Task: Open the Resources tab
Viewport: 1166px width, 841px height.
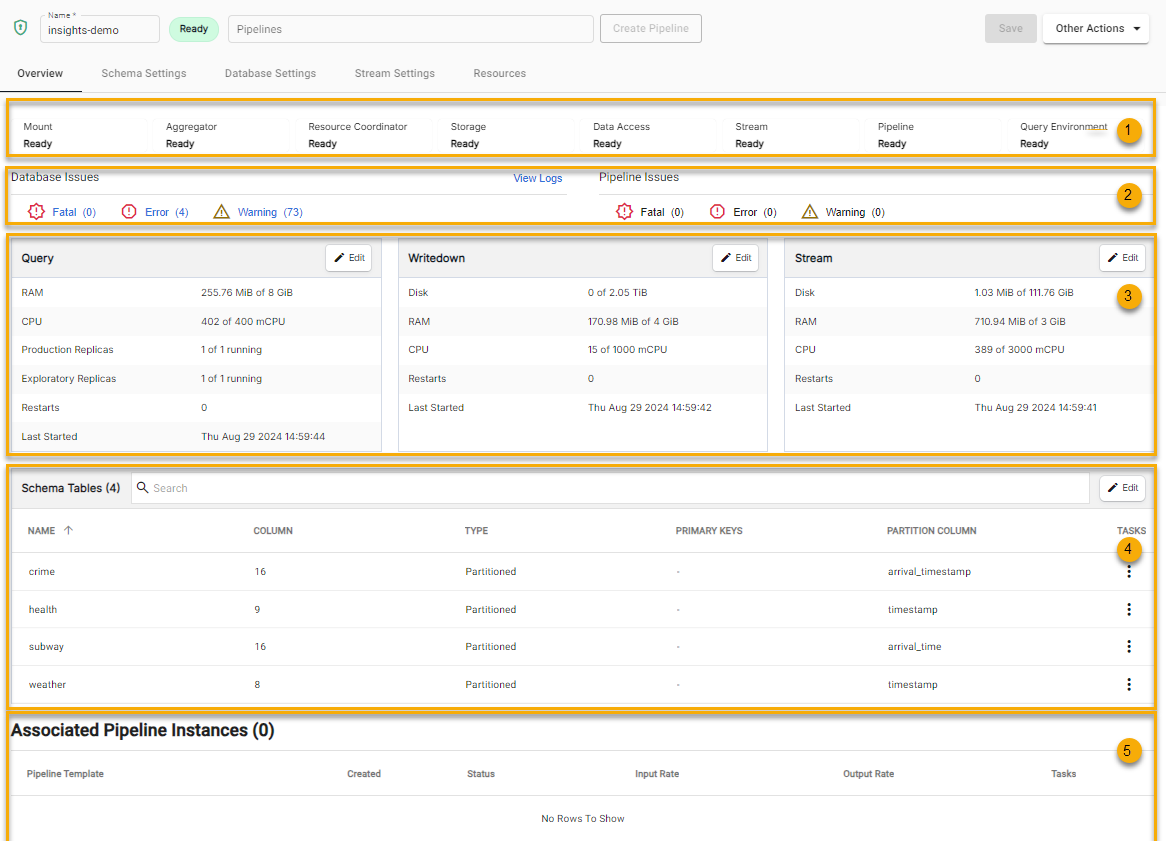Action: [x=500, y=73]
